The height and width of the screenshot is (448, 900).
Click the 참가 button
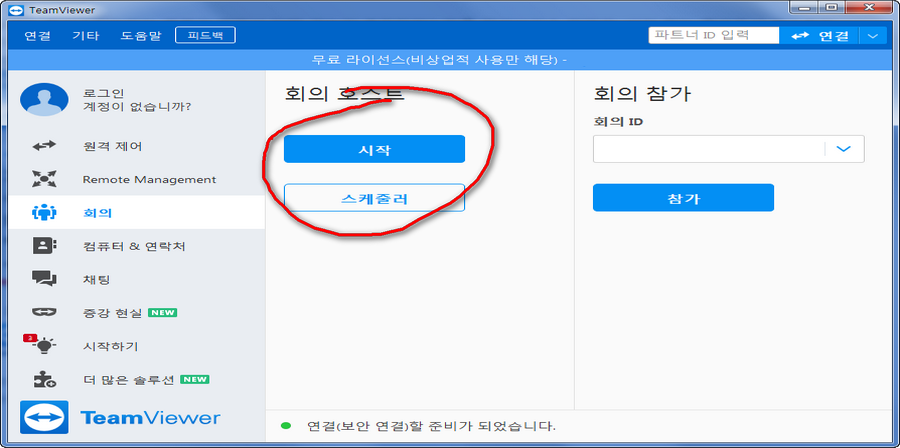[684, 198]
